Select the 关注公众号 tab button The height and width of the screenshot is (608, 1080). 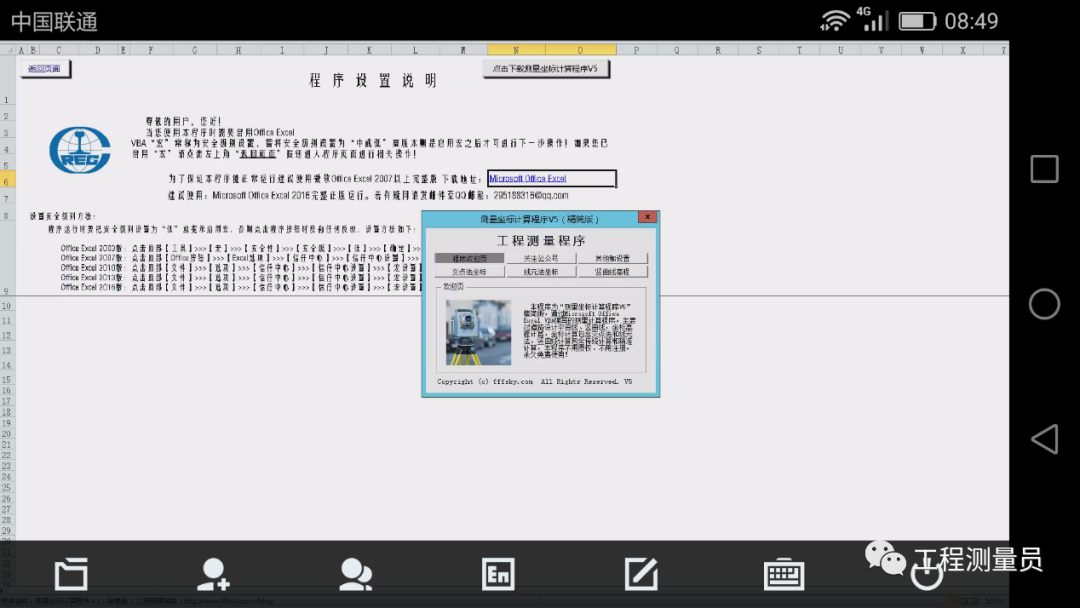(541, 258)
